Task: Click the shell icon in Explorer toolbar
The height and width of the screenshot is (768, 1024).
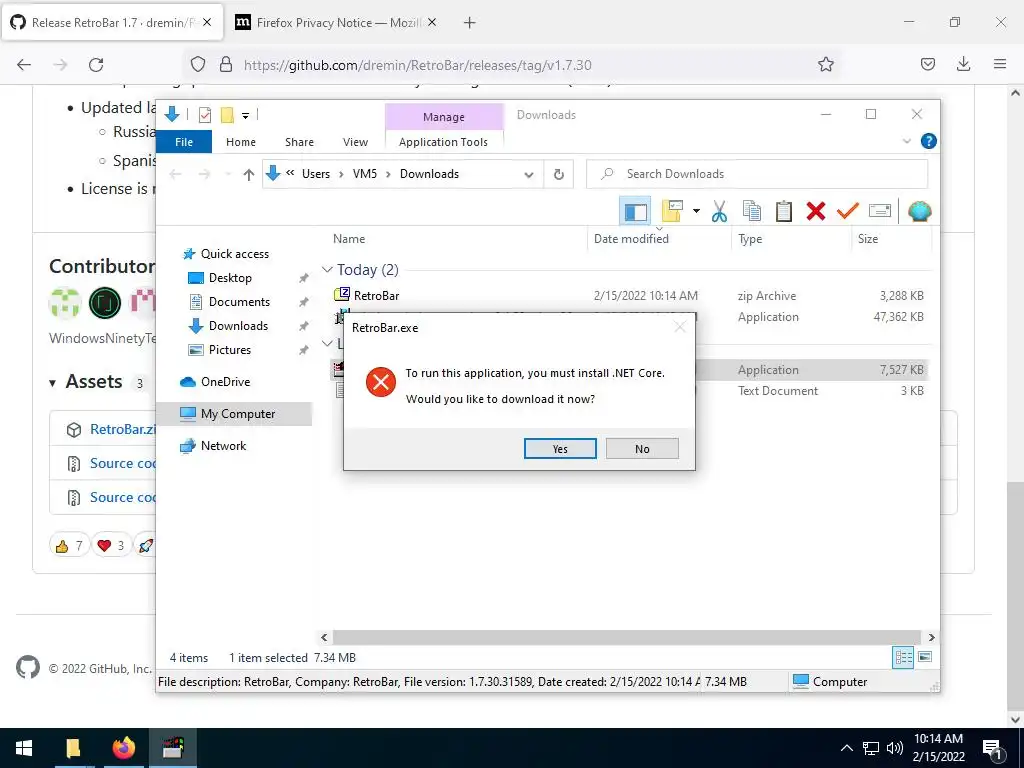Action: tap(920, 211)
